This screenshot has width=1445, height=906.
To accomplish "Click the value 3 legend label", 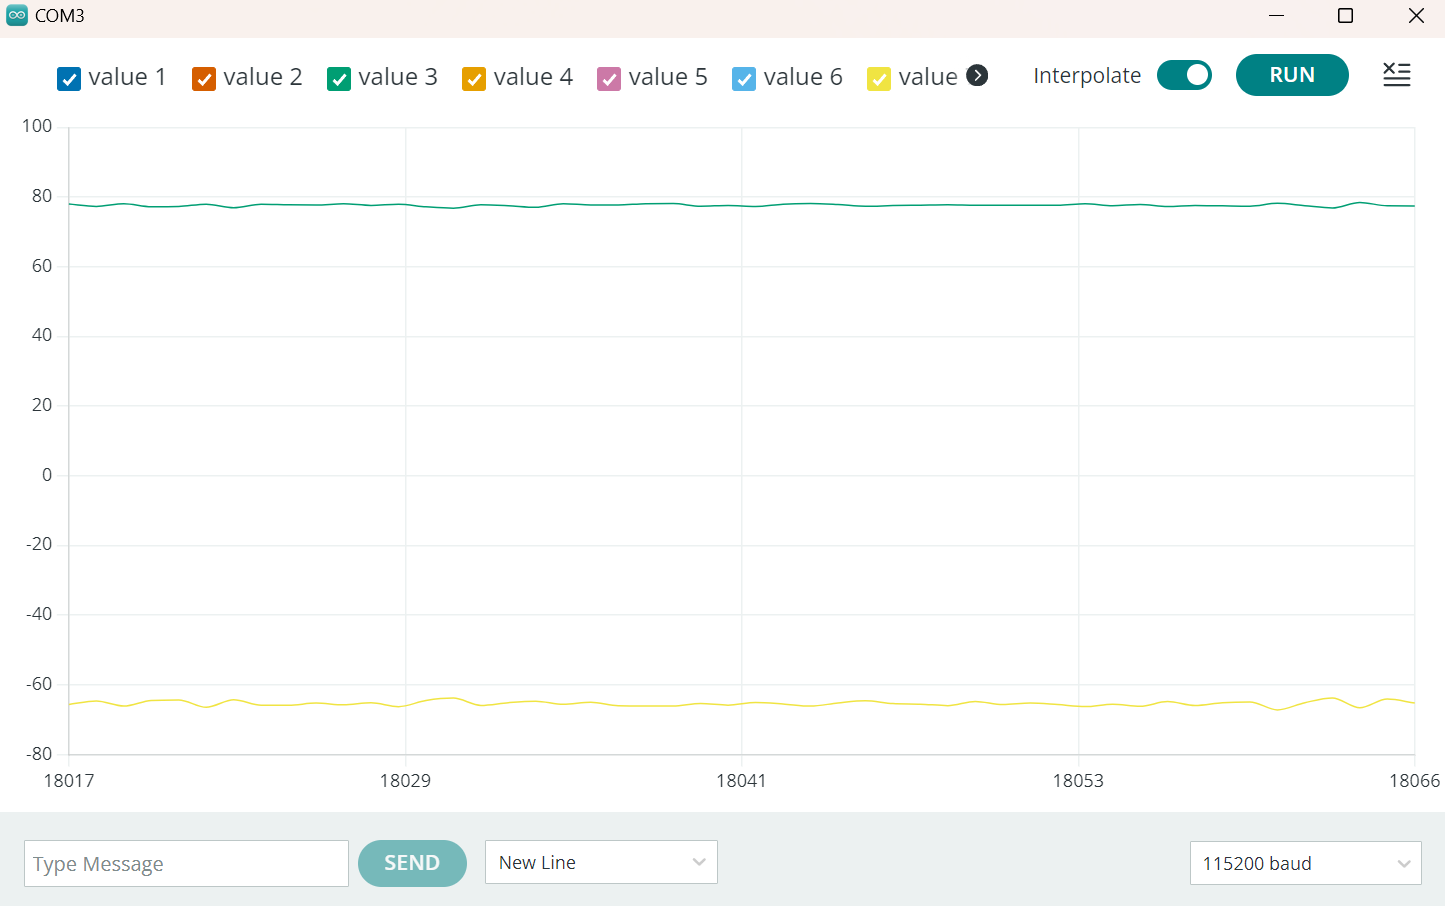I will (398, 77).
